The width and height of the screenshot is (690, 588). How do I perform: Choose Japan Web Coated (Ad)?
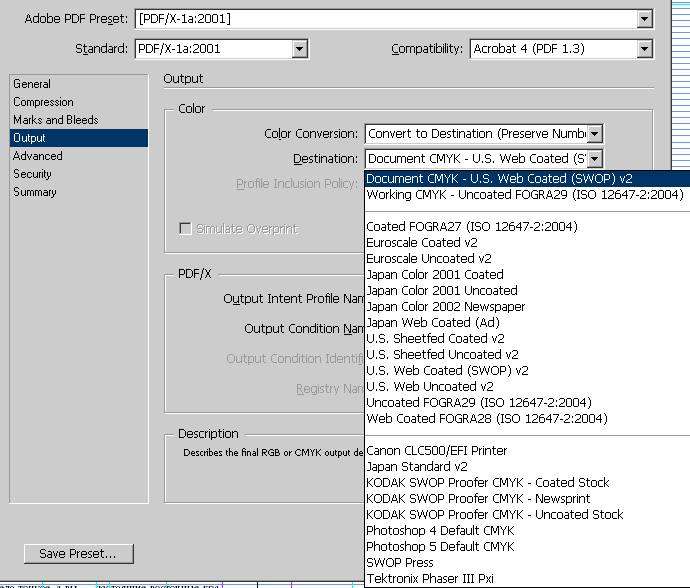[527, 323]
